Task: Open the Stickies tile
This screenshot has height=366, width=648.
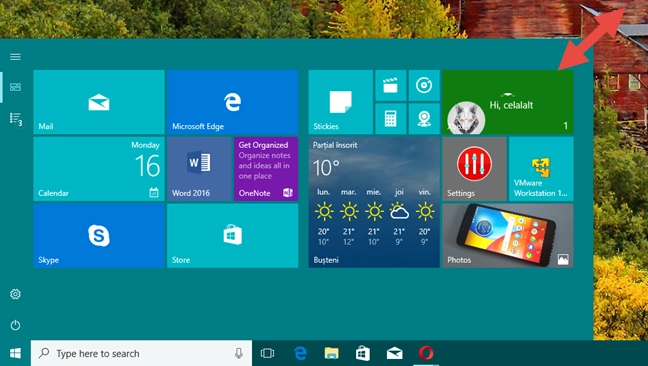Action: pyautogui.click(x=341, y=102)
